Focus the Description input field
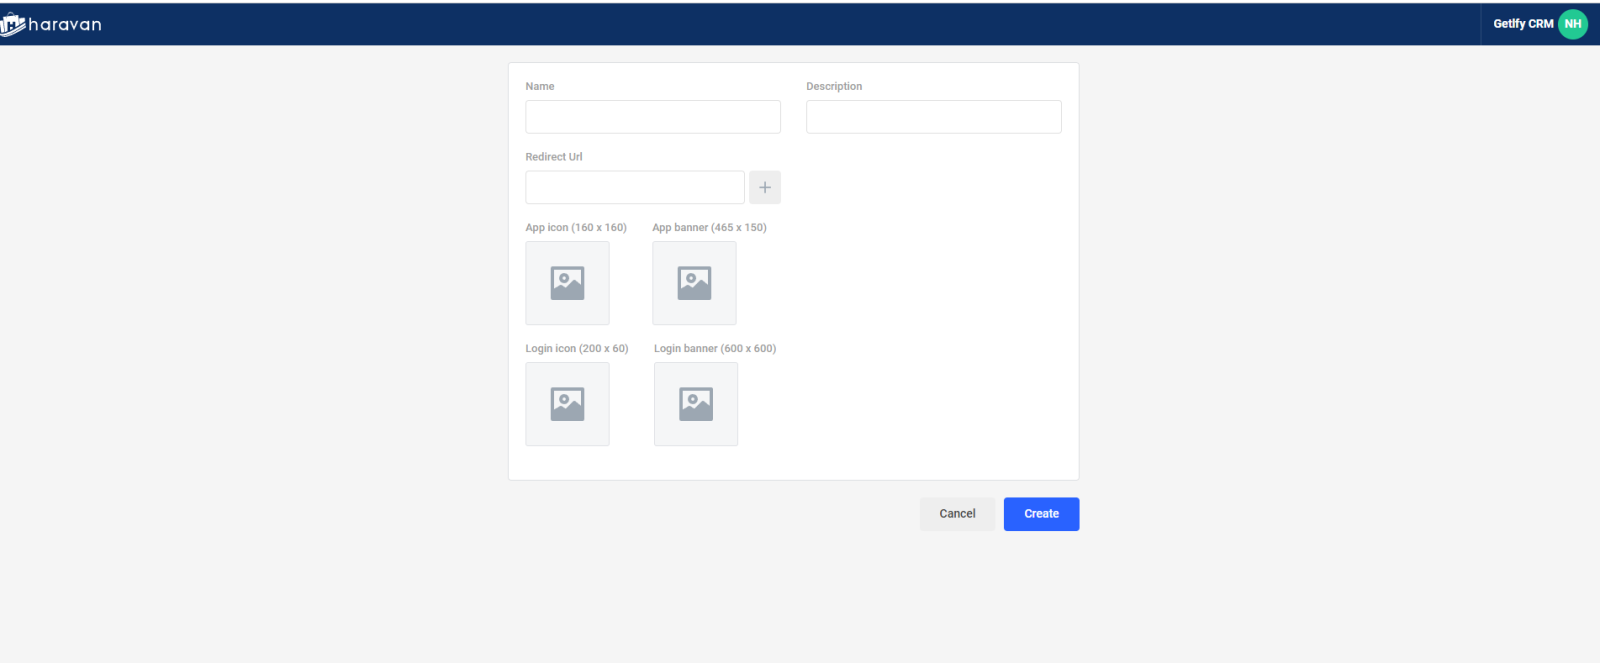Screen dimensions: 1600x663 (x=933, y=117)
